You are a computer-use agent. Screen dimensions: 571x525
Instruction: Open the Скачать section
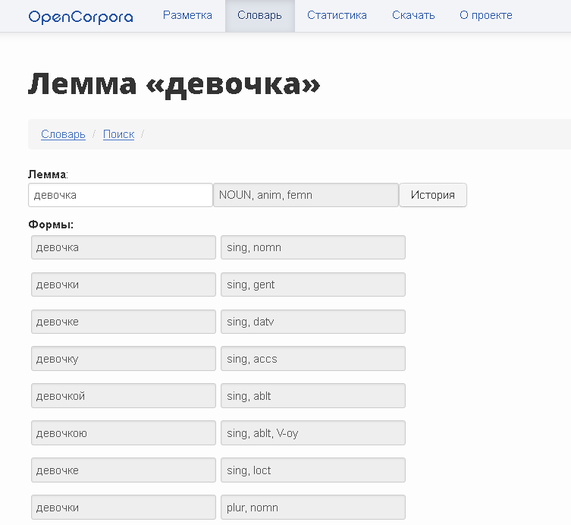tap(413, 15)
